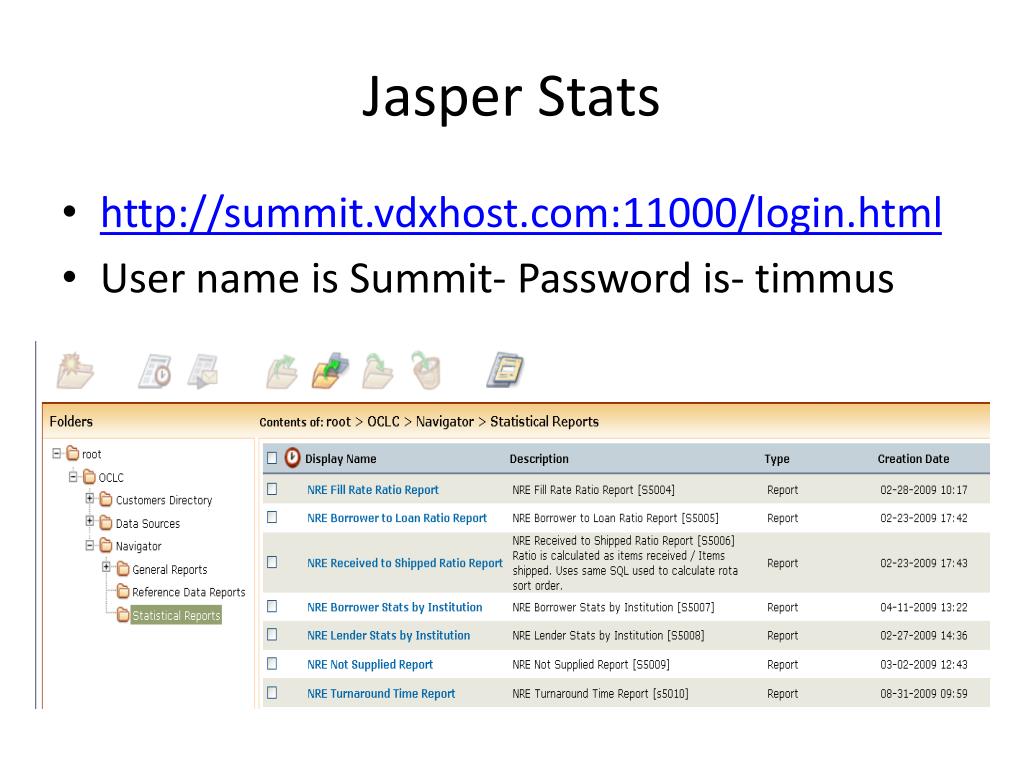Select the OCLC tree label
Screen dimensions: 1024x768
111,478
